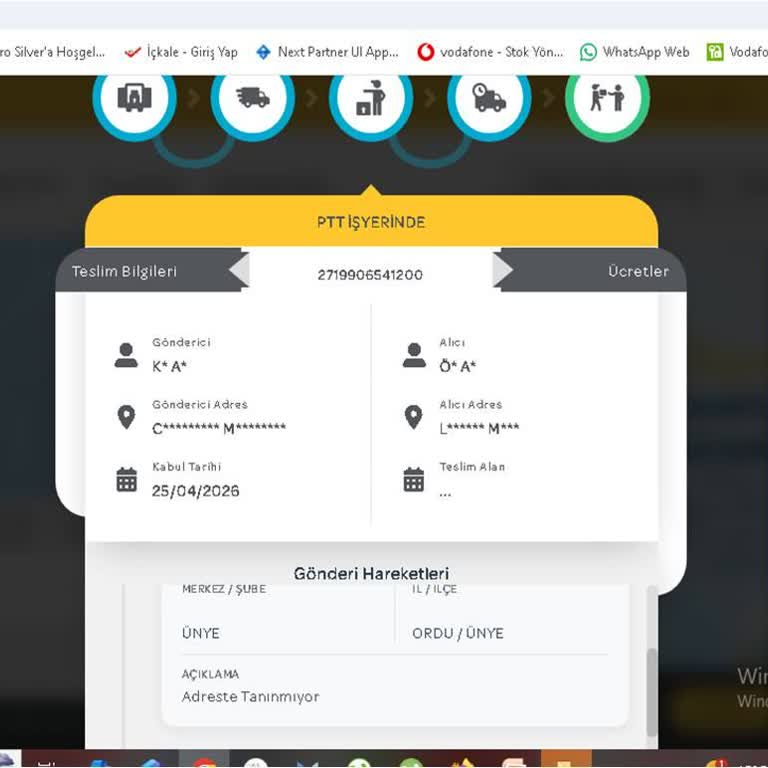Open the Silver'a Hoşgel bookmark
This screenshot has width=768, height=768.
[52, 52]
